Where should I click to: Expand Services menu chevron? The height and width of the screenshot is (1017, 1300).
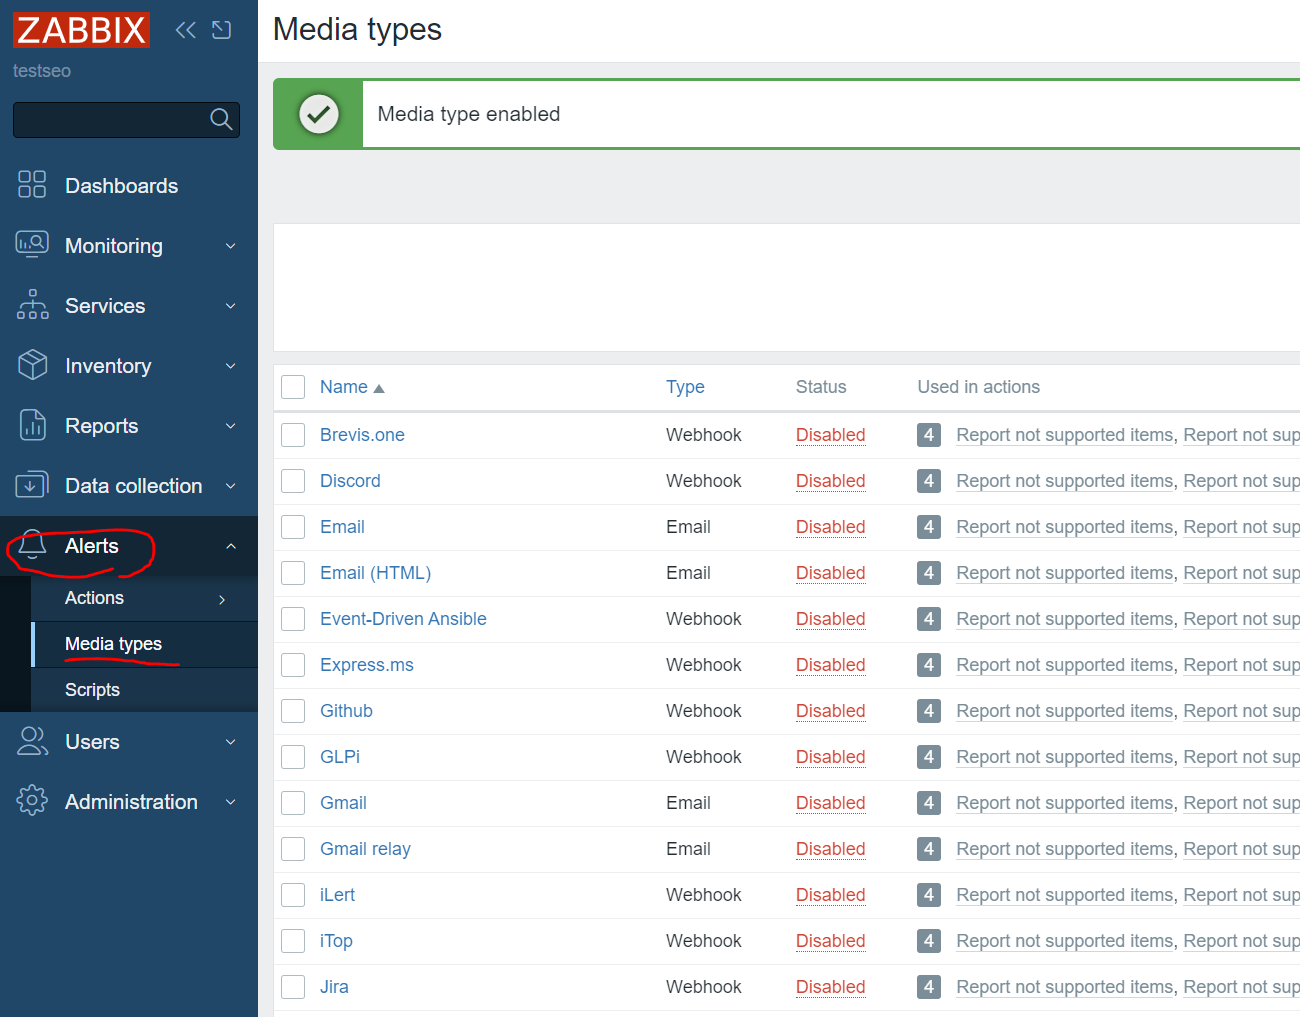231,306
